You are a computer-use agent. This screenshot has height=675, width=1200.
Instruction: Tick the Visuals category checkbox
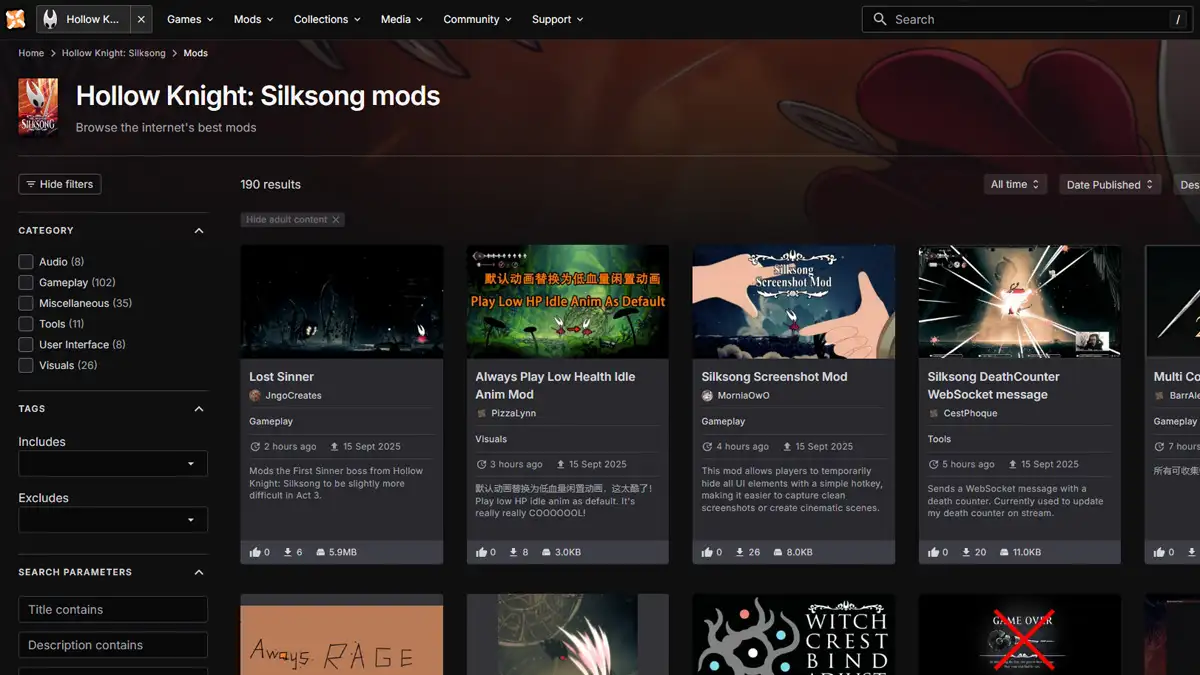(x=26, y=366)
